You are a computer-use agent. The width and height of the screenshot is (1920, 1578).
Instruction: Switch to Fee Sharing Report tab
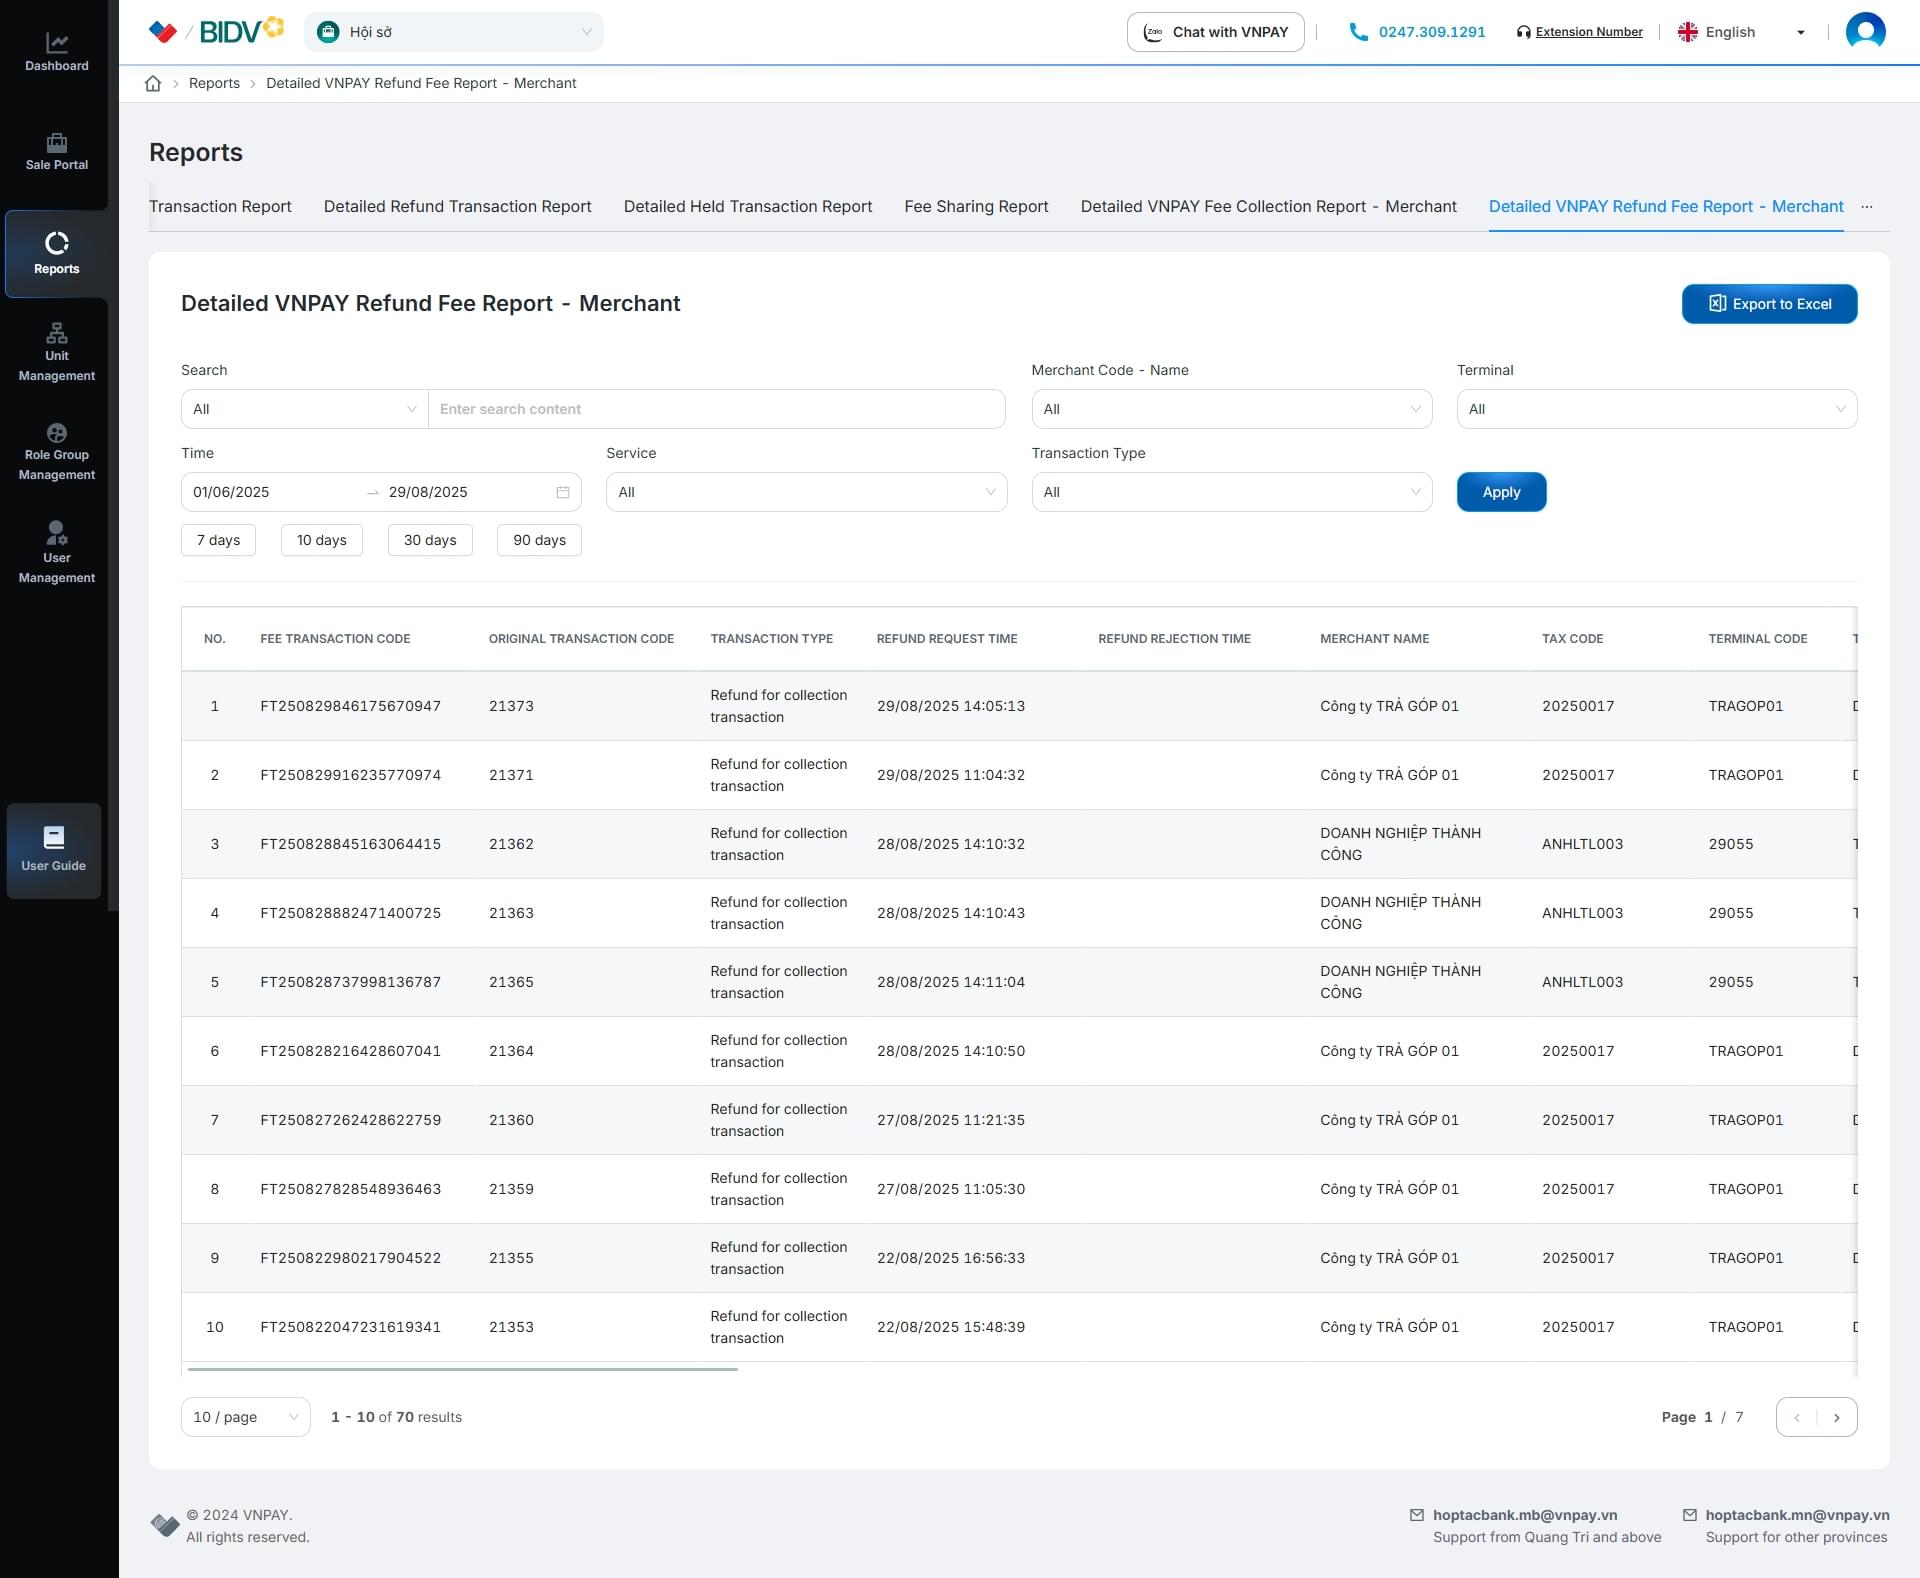click(x=976, y=206)
